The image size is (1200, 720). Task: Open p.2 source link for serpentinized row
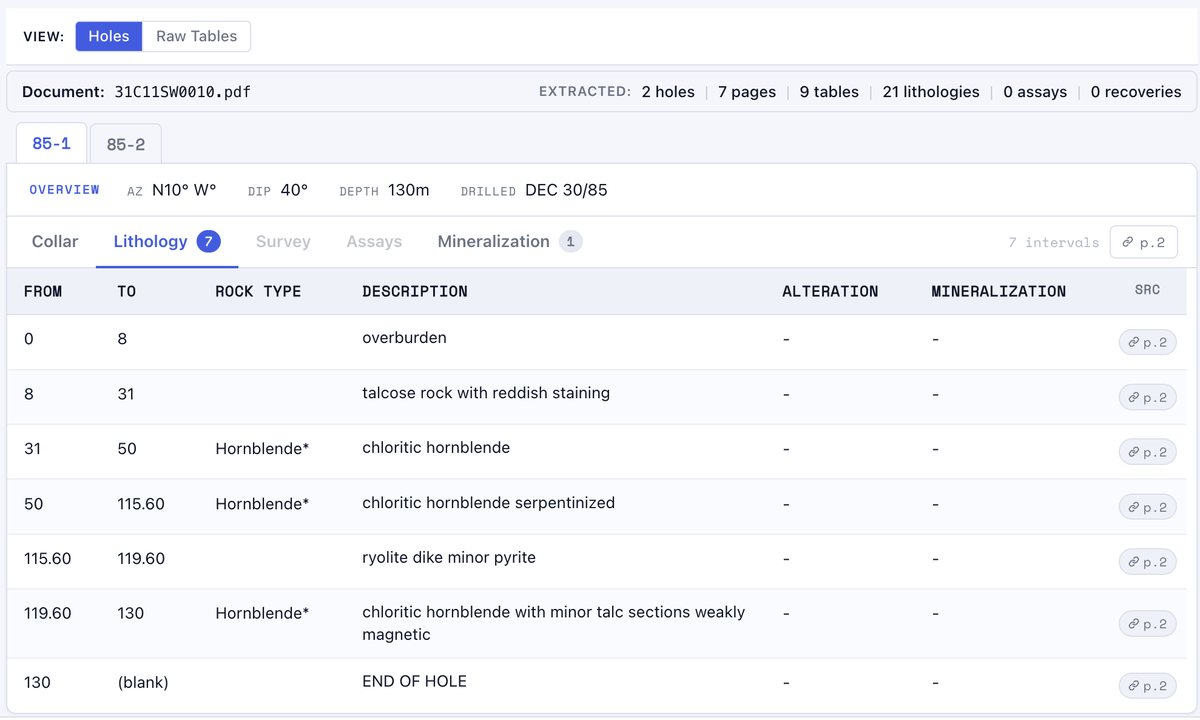pyautogui.click(x=1147, y=507)
